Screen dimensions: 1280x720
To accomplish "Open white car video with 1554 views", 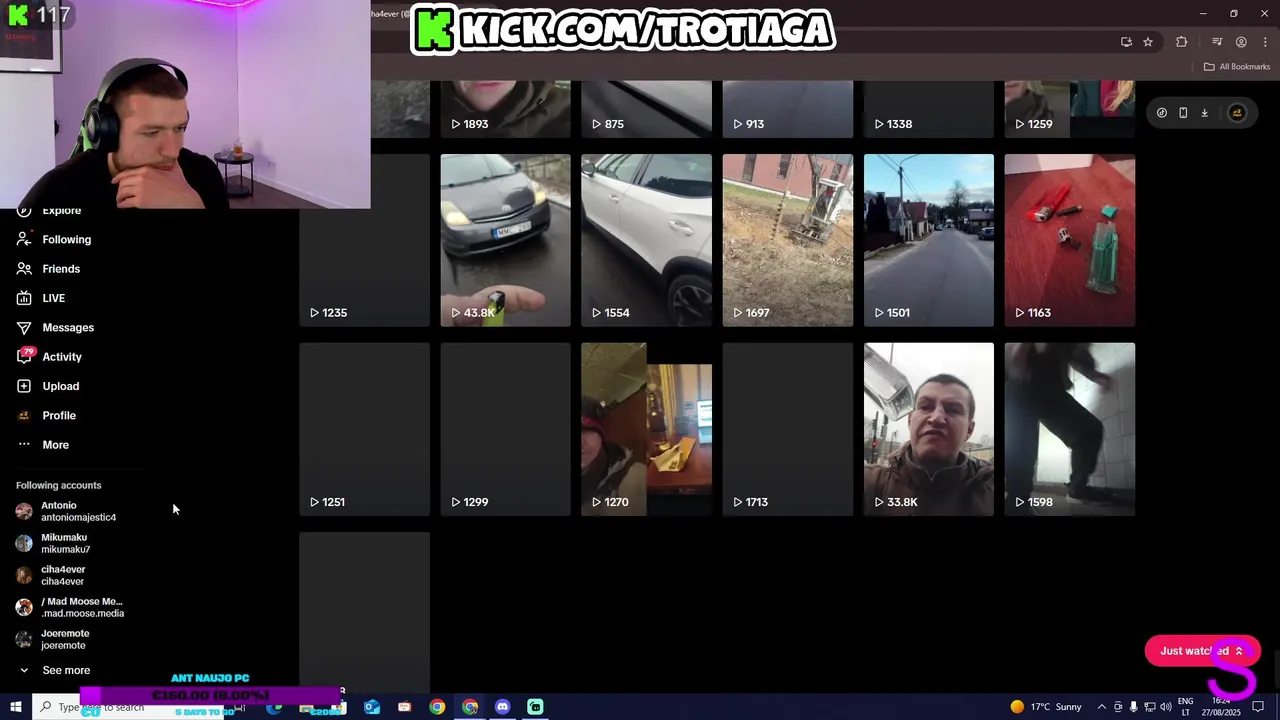I will point(646,240).
